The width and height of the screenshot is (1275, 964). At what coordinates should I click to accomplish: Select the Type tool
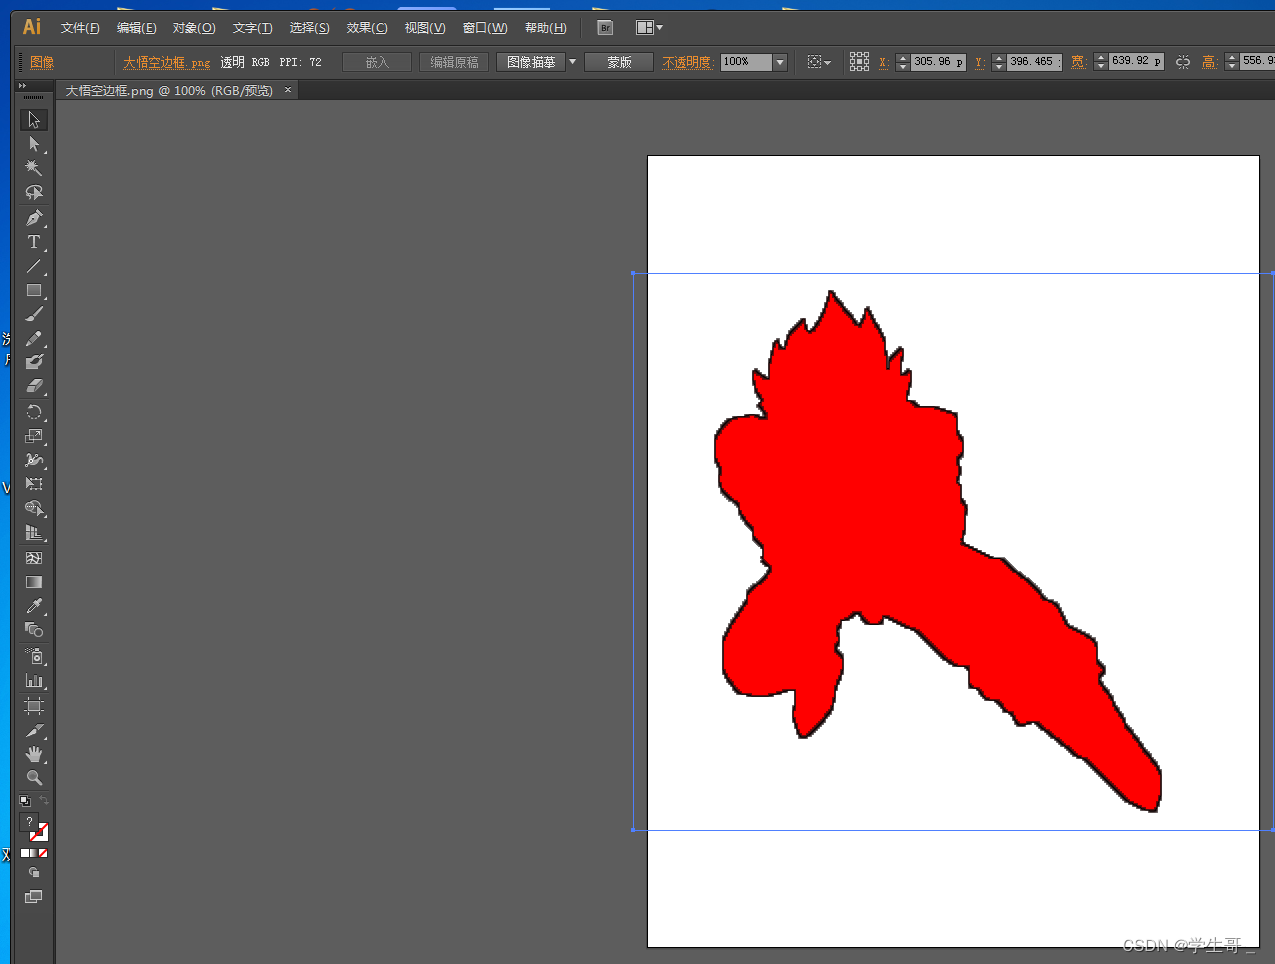tap(34, 242)
